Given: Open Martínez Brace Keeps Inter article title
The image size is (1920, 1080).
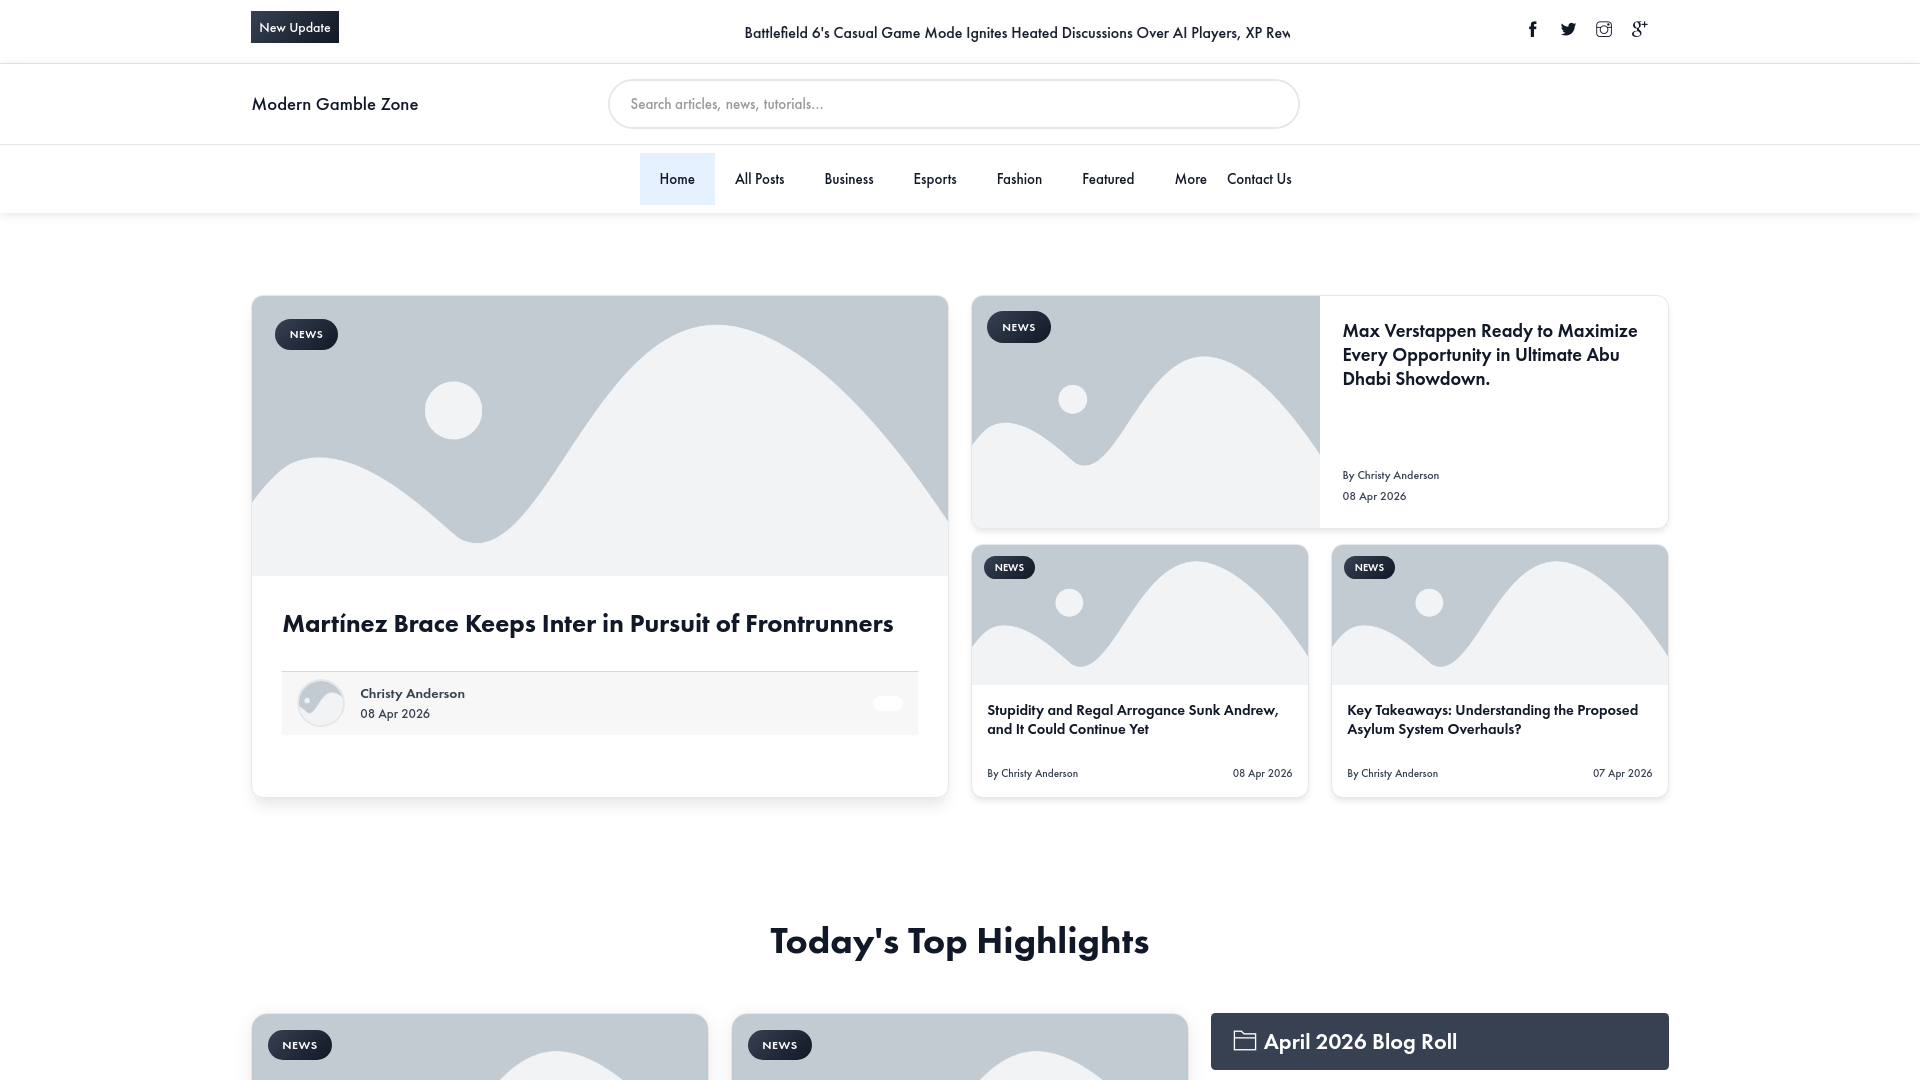Looking at the screenshot, I should (x=588, y=624).
